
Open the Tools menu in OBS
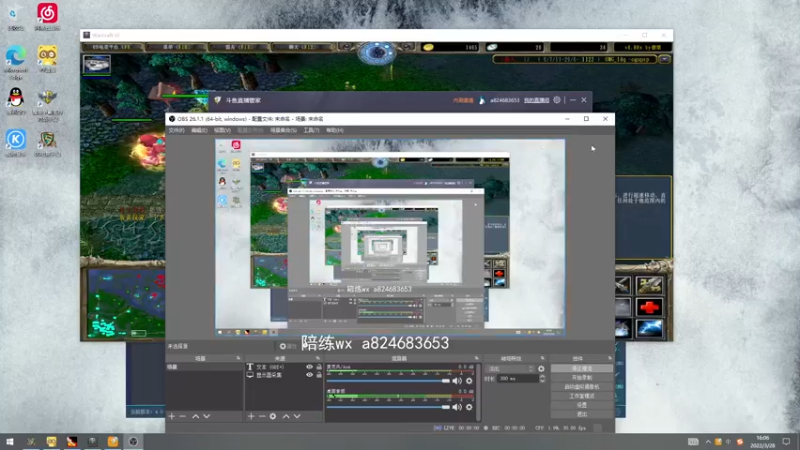click(311, 131)
